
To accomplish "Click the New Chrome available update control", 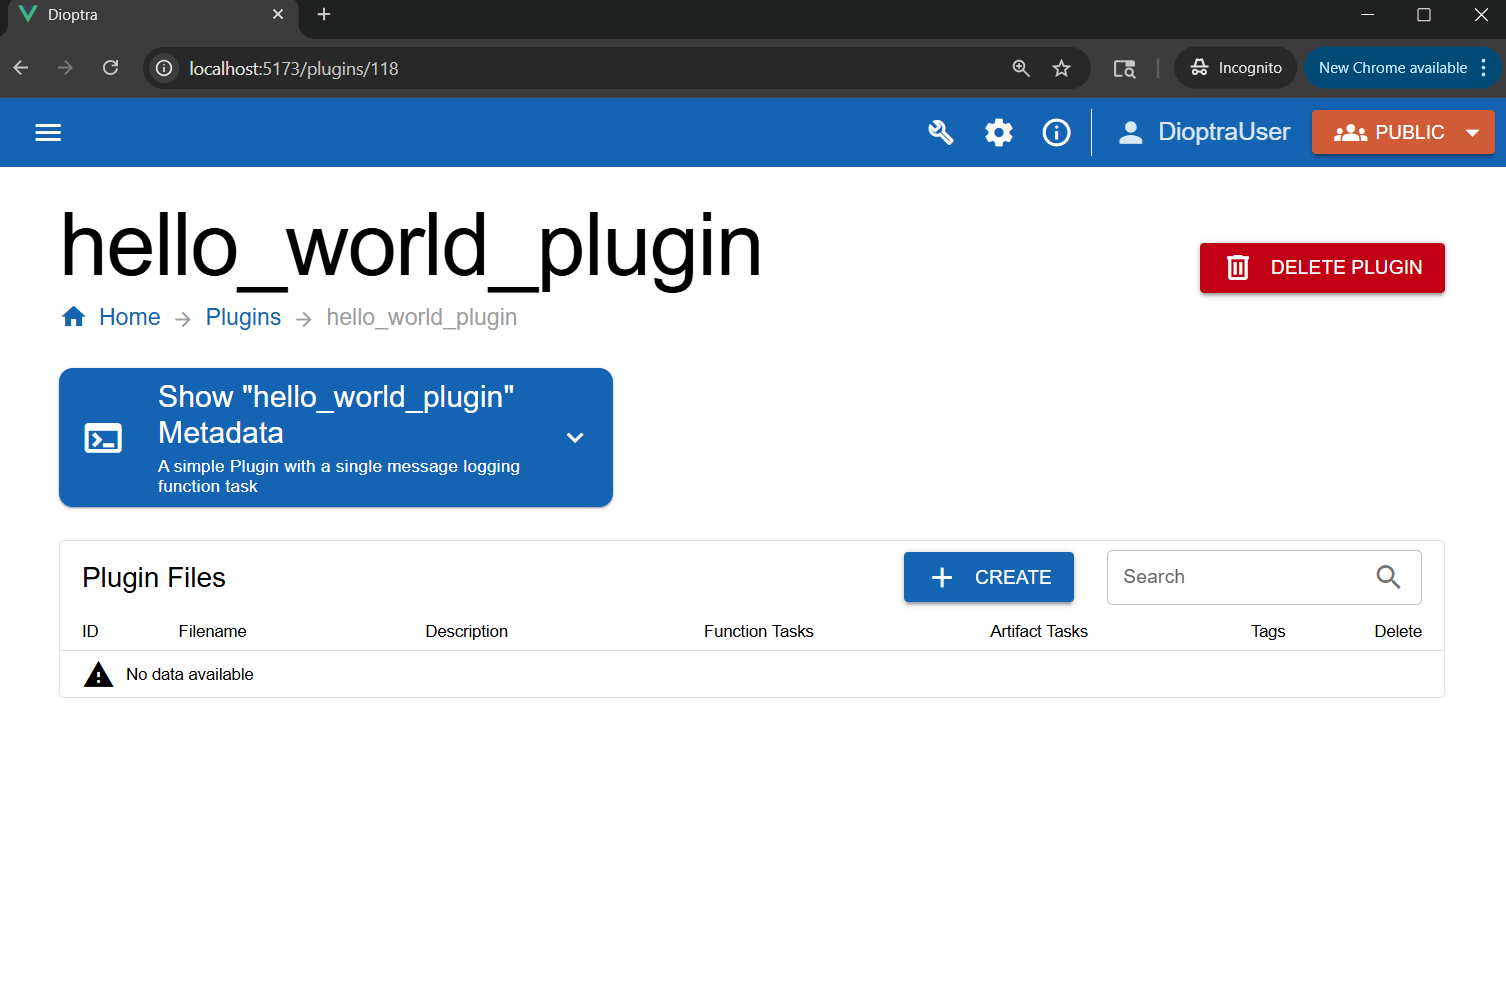I will point(1392,67).
